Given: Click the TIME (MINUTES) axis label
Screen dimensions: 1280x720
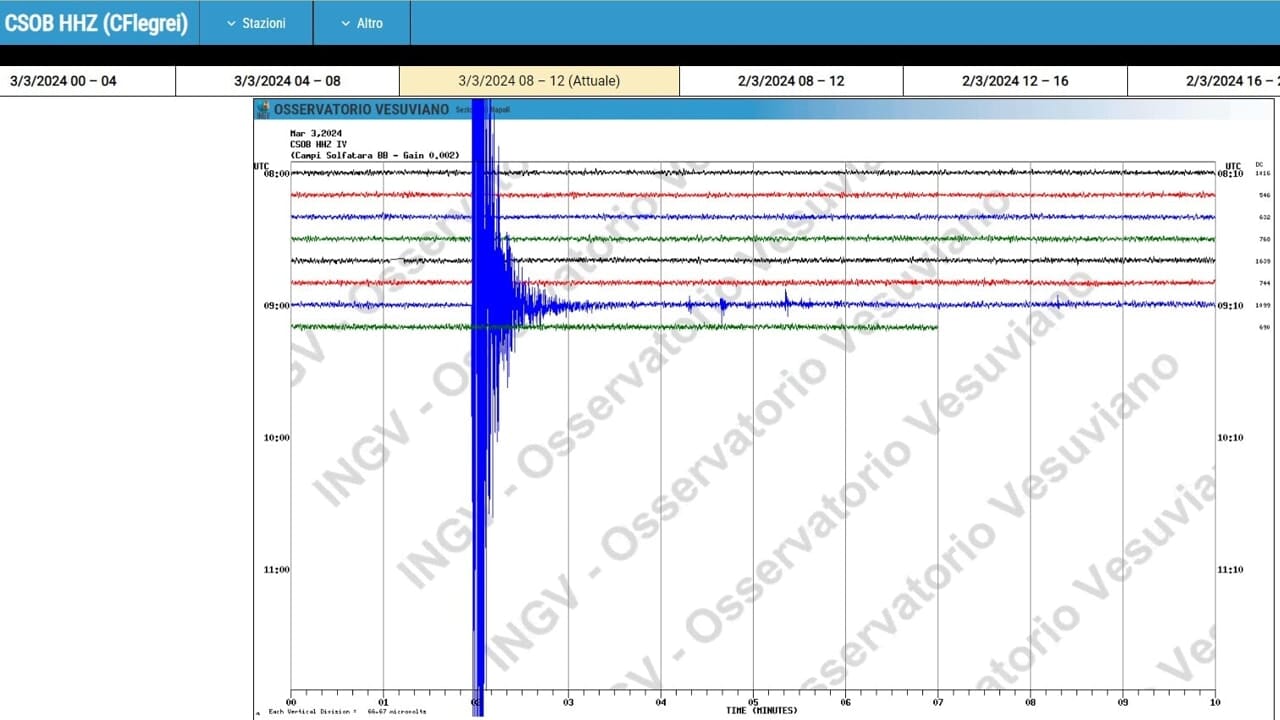Looking at the screenshot, I should click(762, 710).
